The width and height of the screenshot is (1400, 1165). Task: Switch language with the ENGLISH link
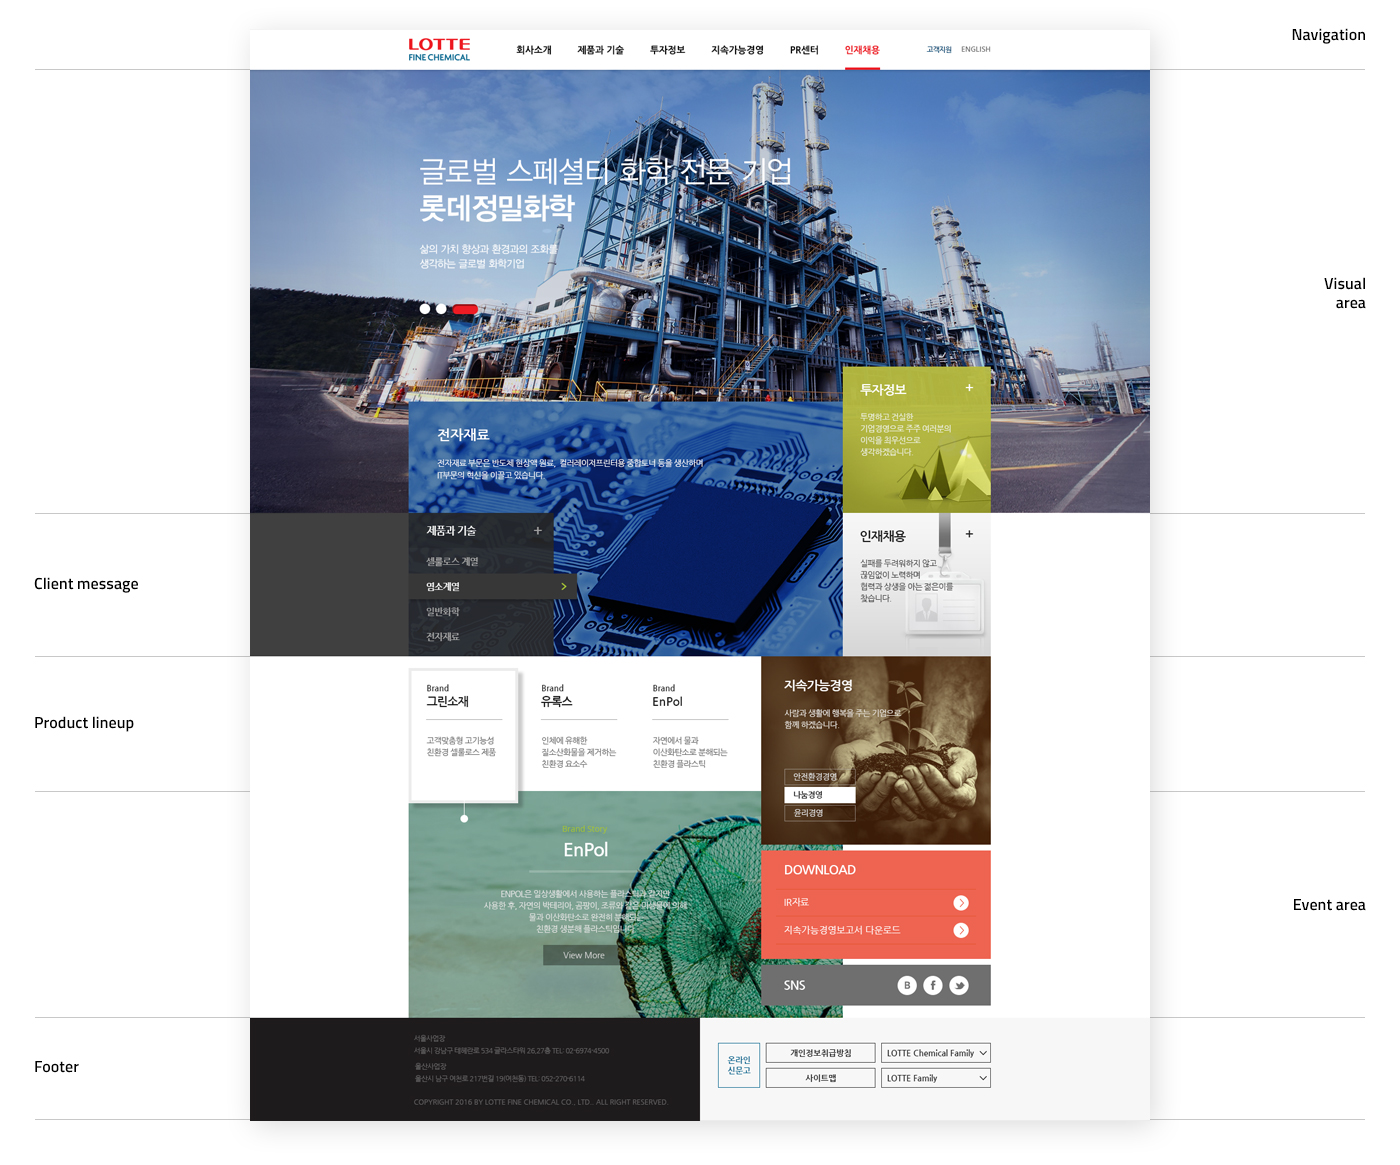click(x=976, y=49)
